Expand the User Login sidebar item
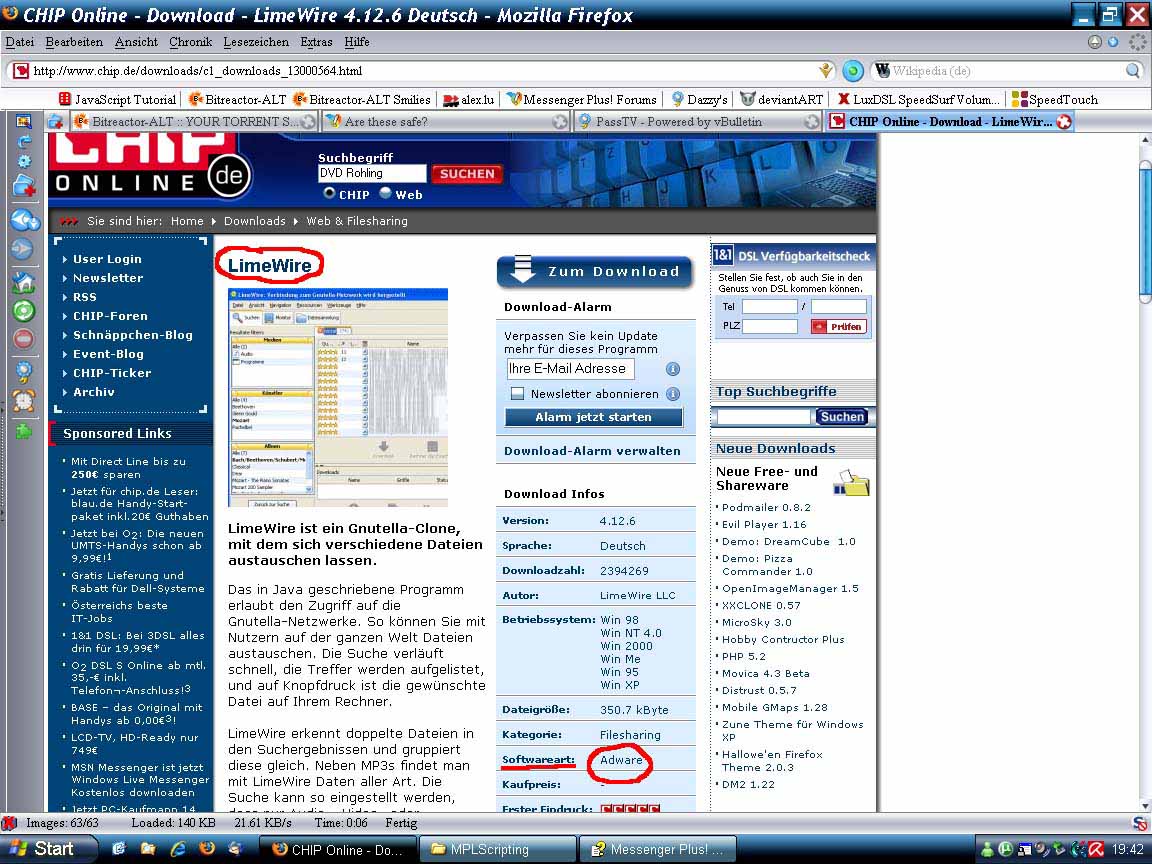Image resolution: width=1152 pixels, height=864 pixels. click(x=107, y=259)
